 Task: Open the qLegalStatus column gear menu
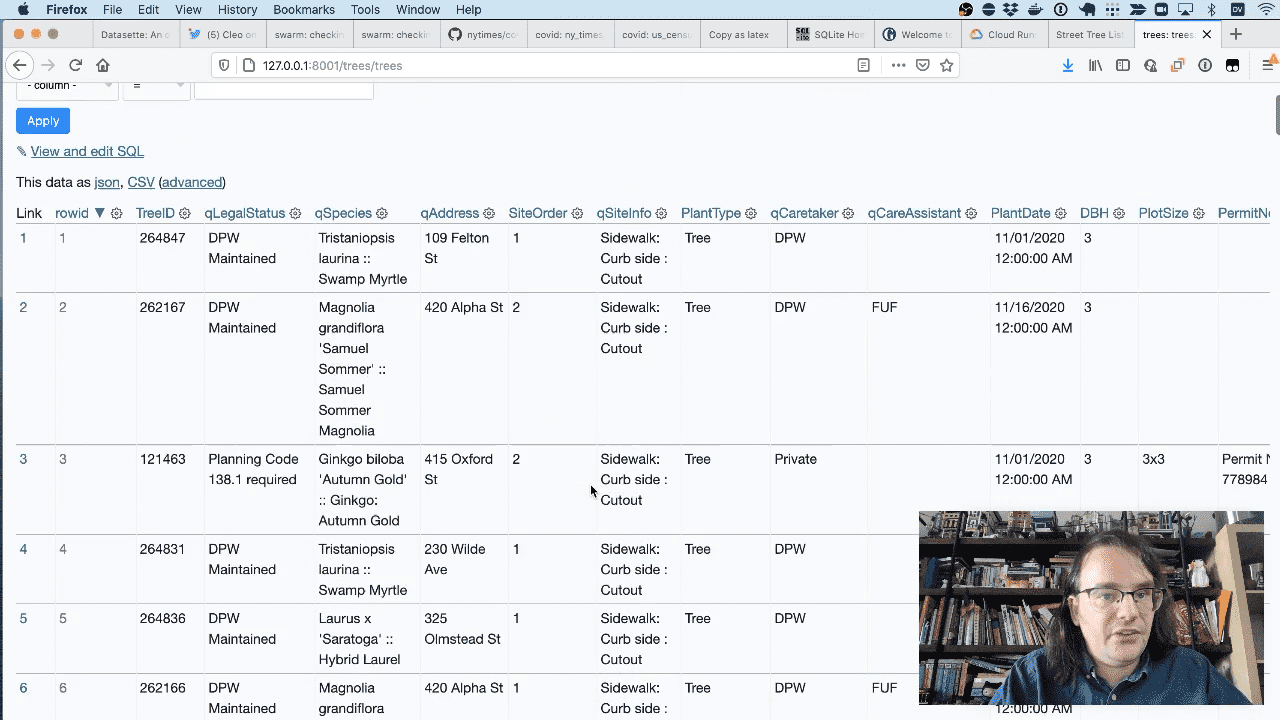295,213
